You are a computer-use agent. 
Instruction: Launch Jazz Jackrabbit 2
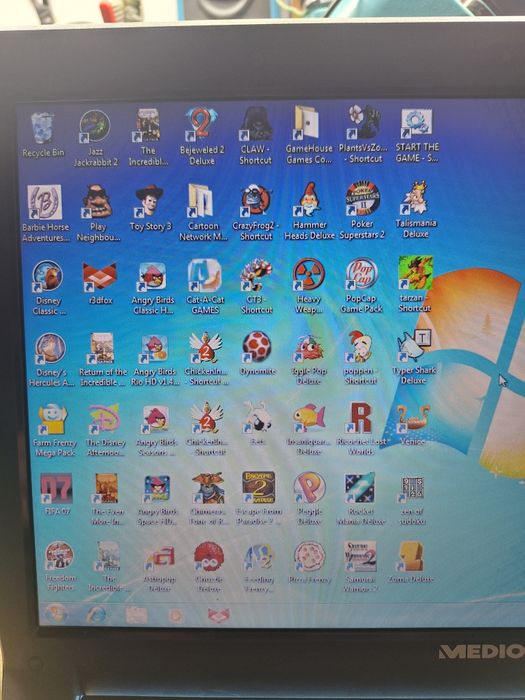coord(95,127)
